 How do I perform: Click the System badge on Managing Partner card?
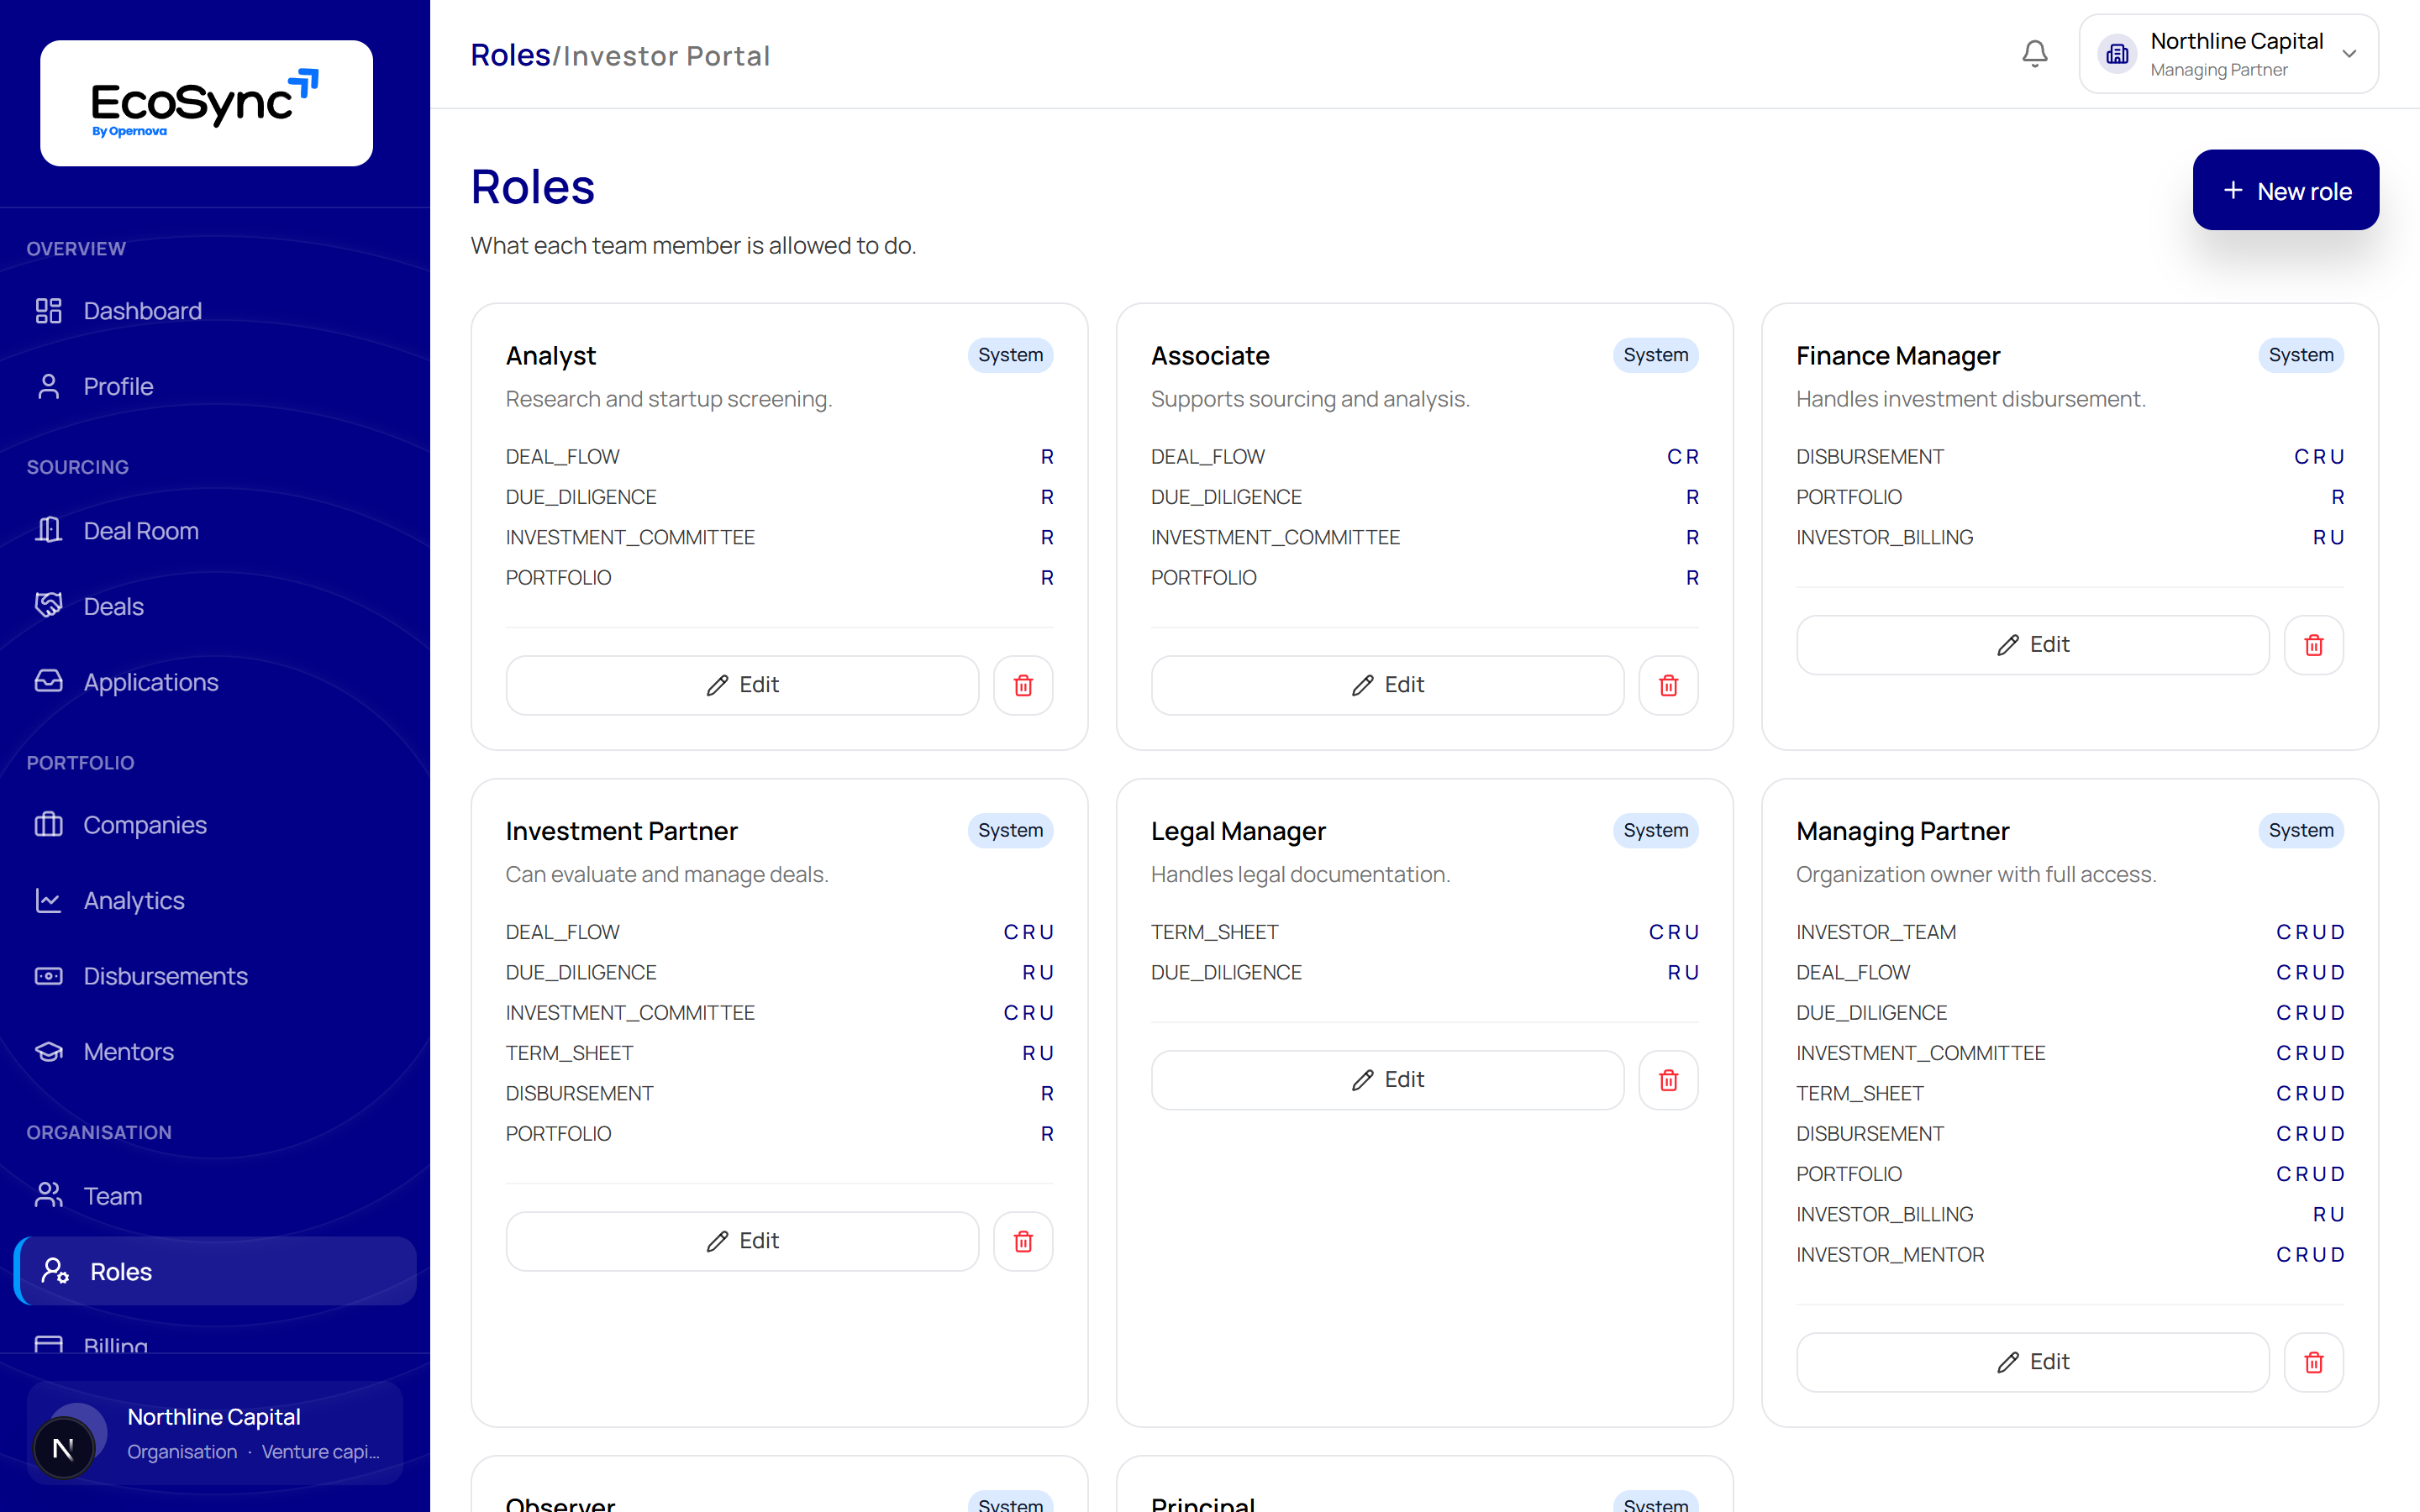click(x=2300, y=830)
